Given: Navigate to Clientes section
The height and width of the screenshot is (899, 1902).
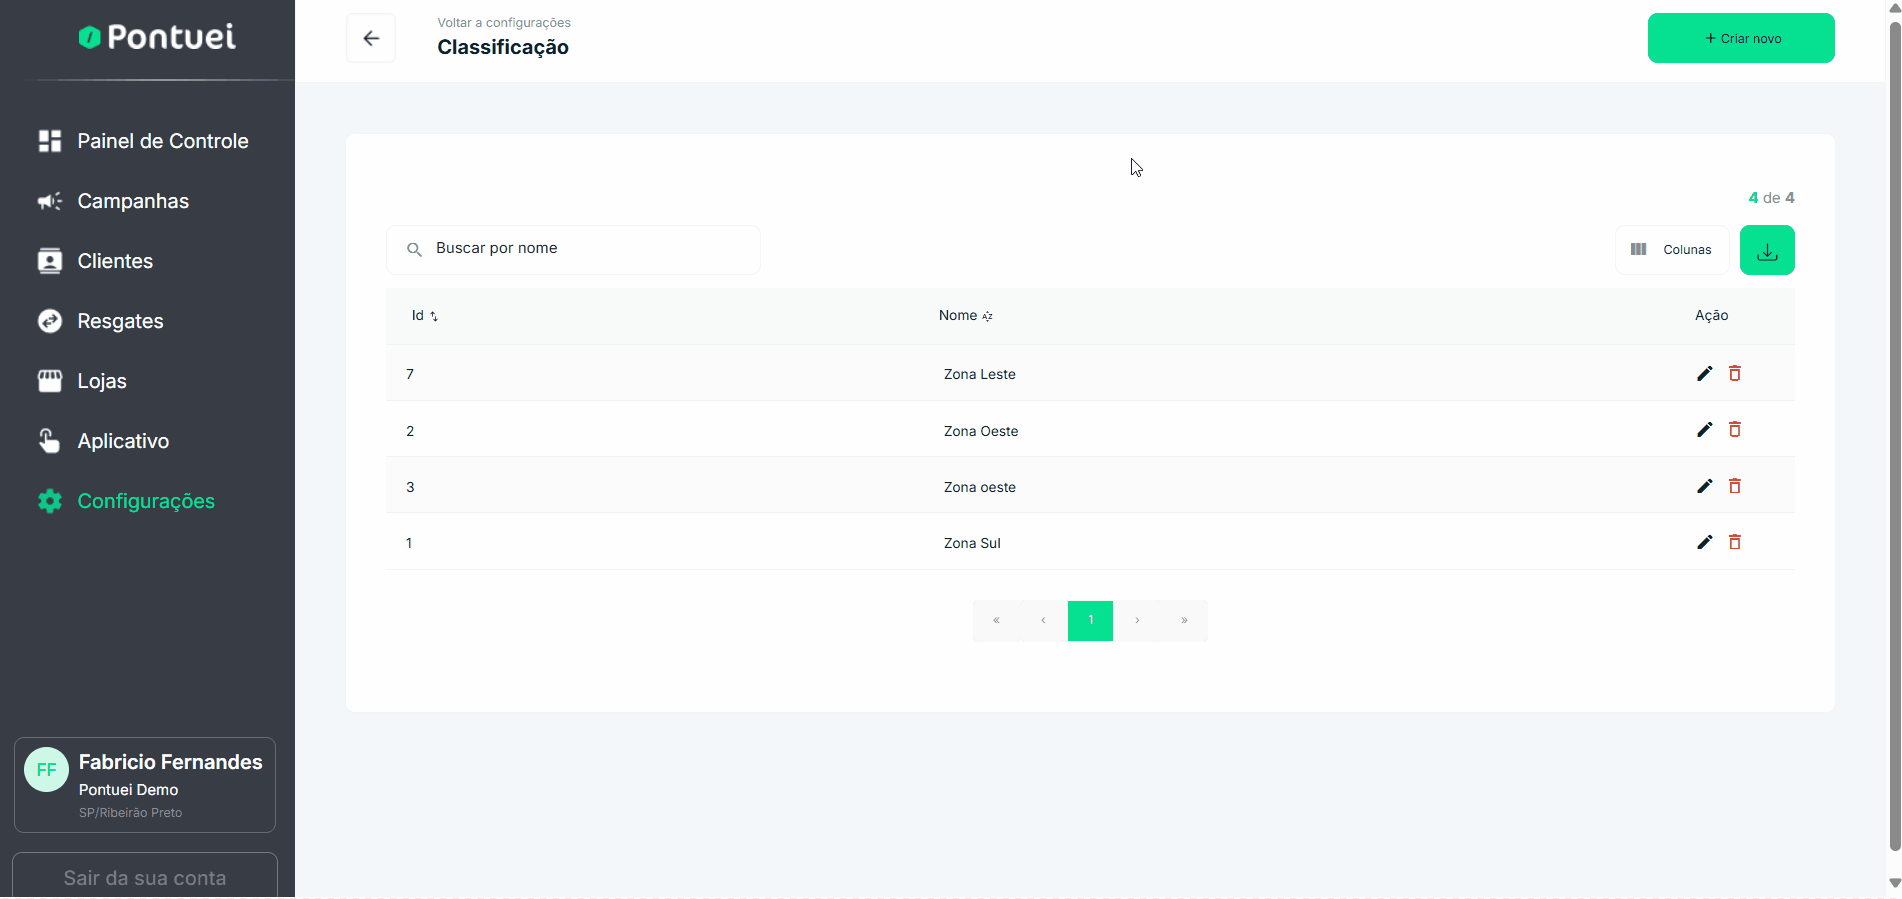Looking at the screenshot, I should (115, 261).
